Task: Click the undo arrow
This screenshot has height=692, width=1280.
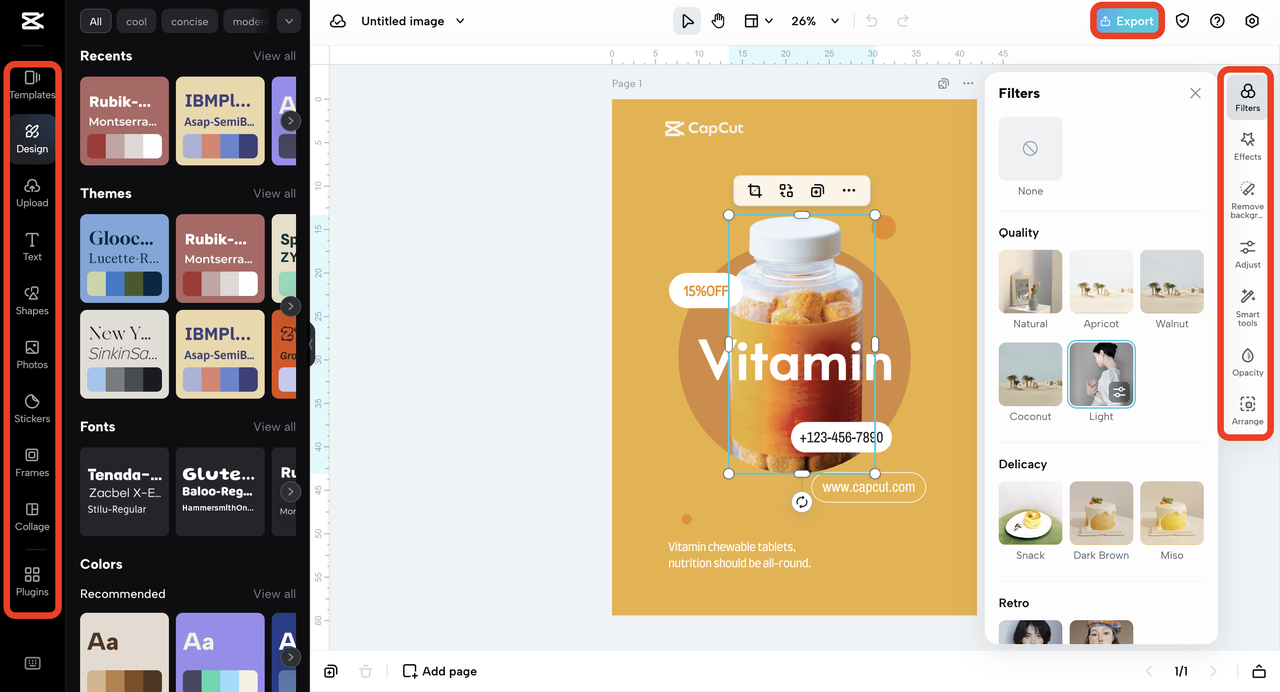Action: (x=871, y=21)
